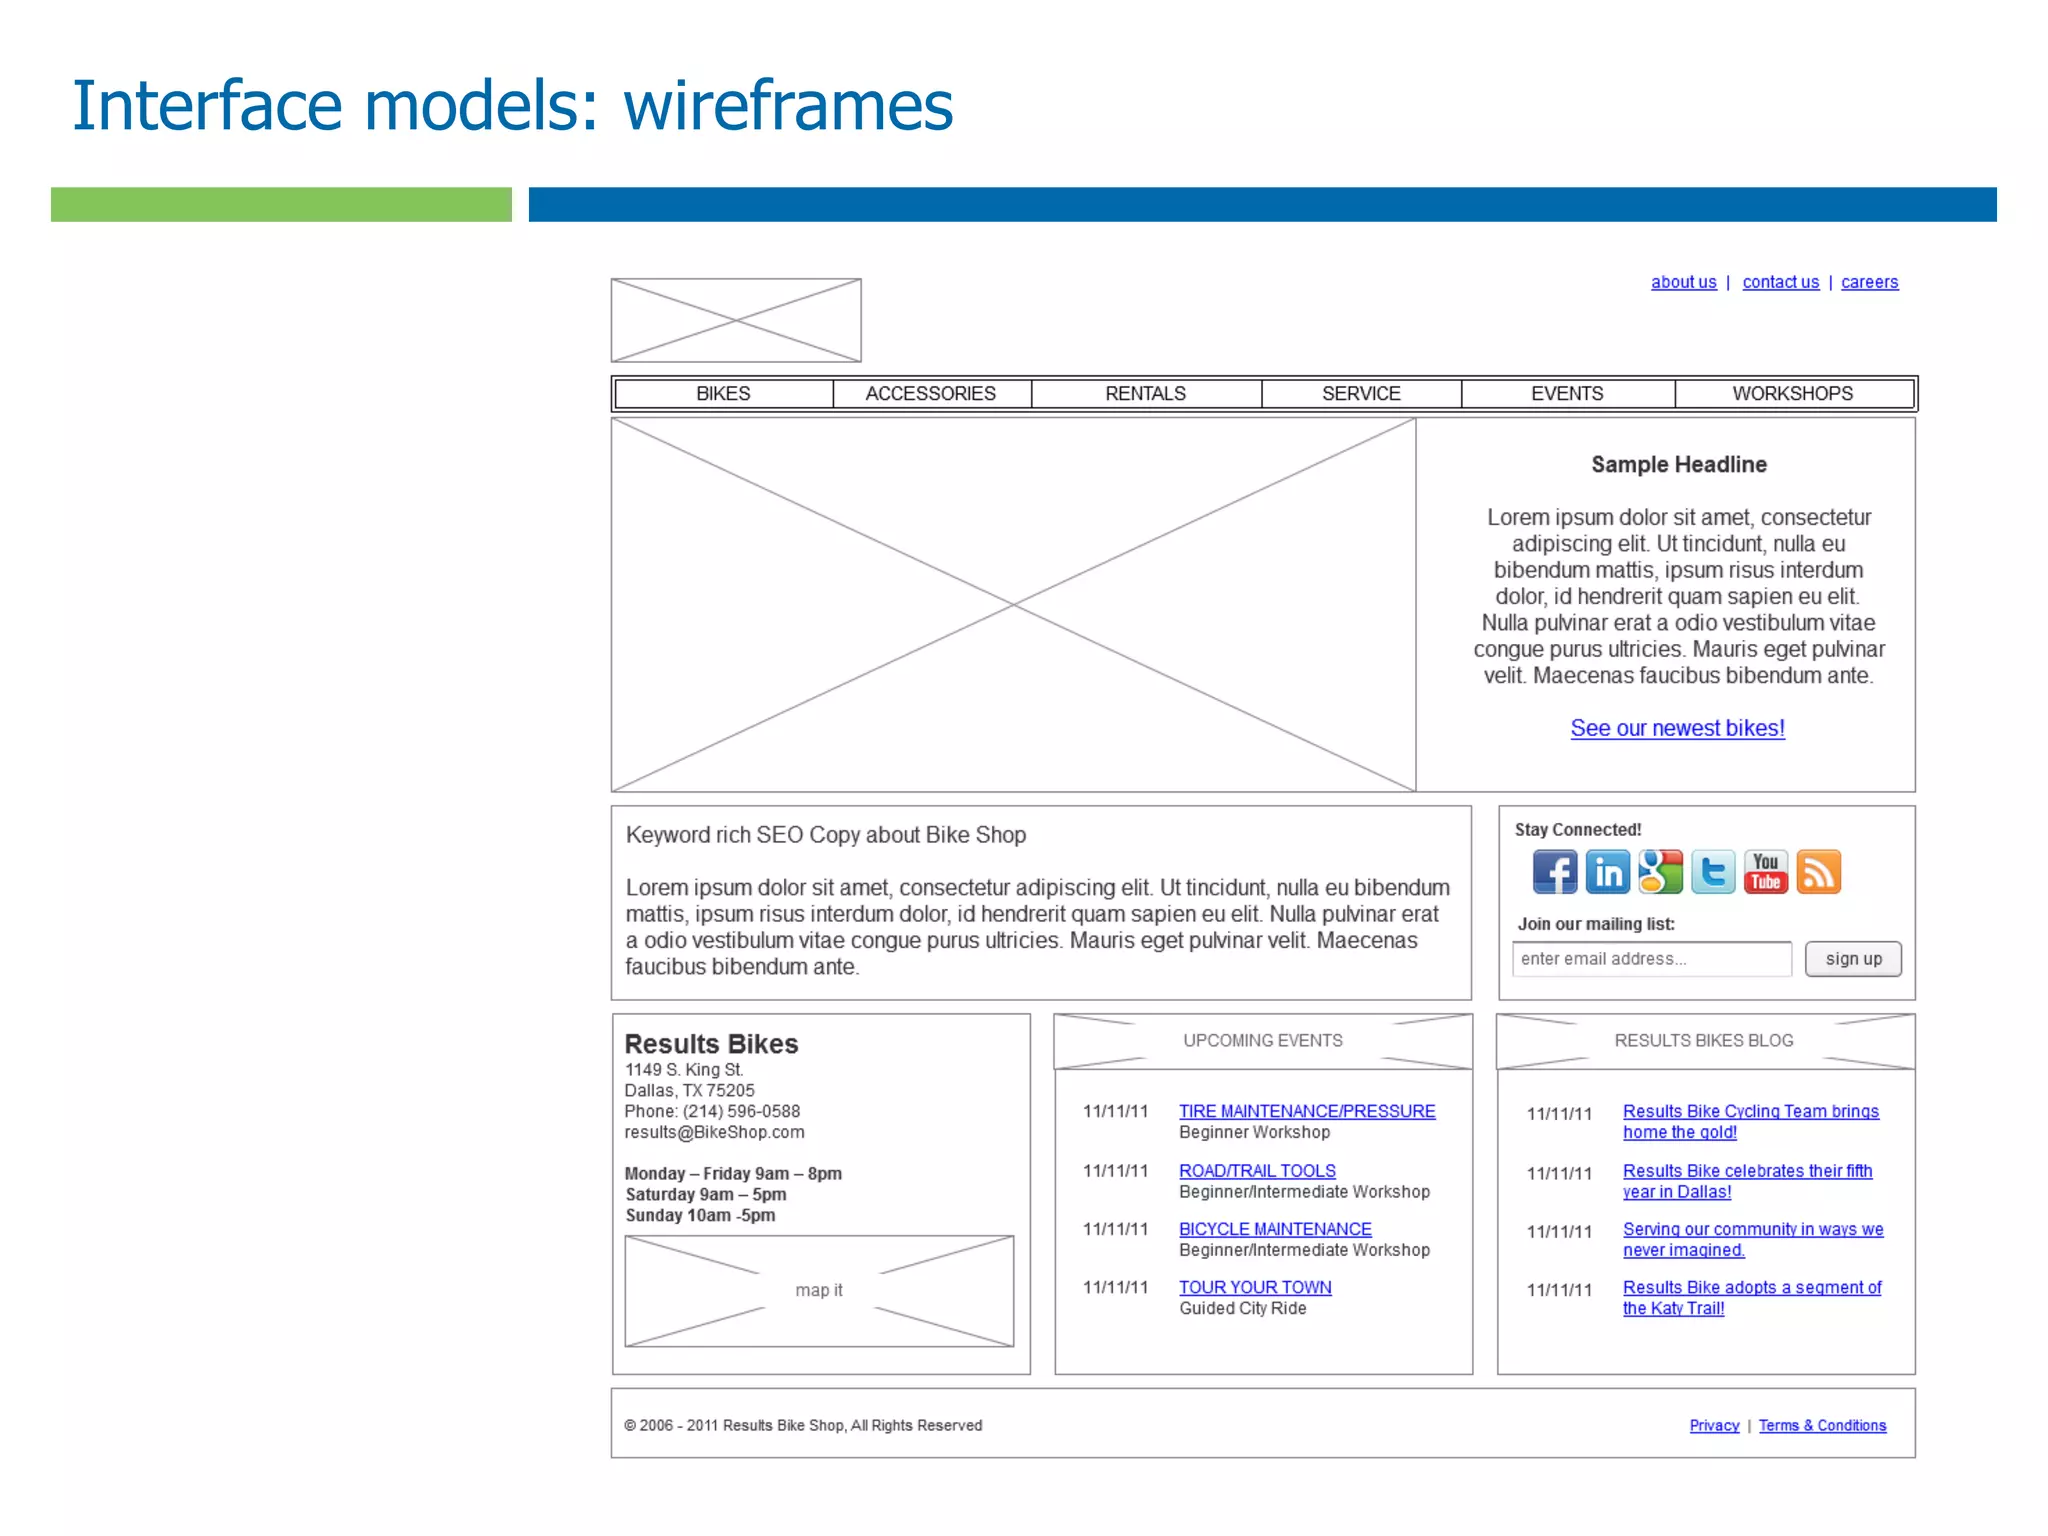Screen dimensions: 2048x1536
Task: Open the careers link
Action: point(1870,282)
